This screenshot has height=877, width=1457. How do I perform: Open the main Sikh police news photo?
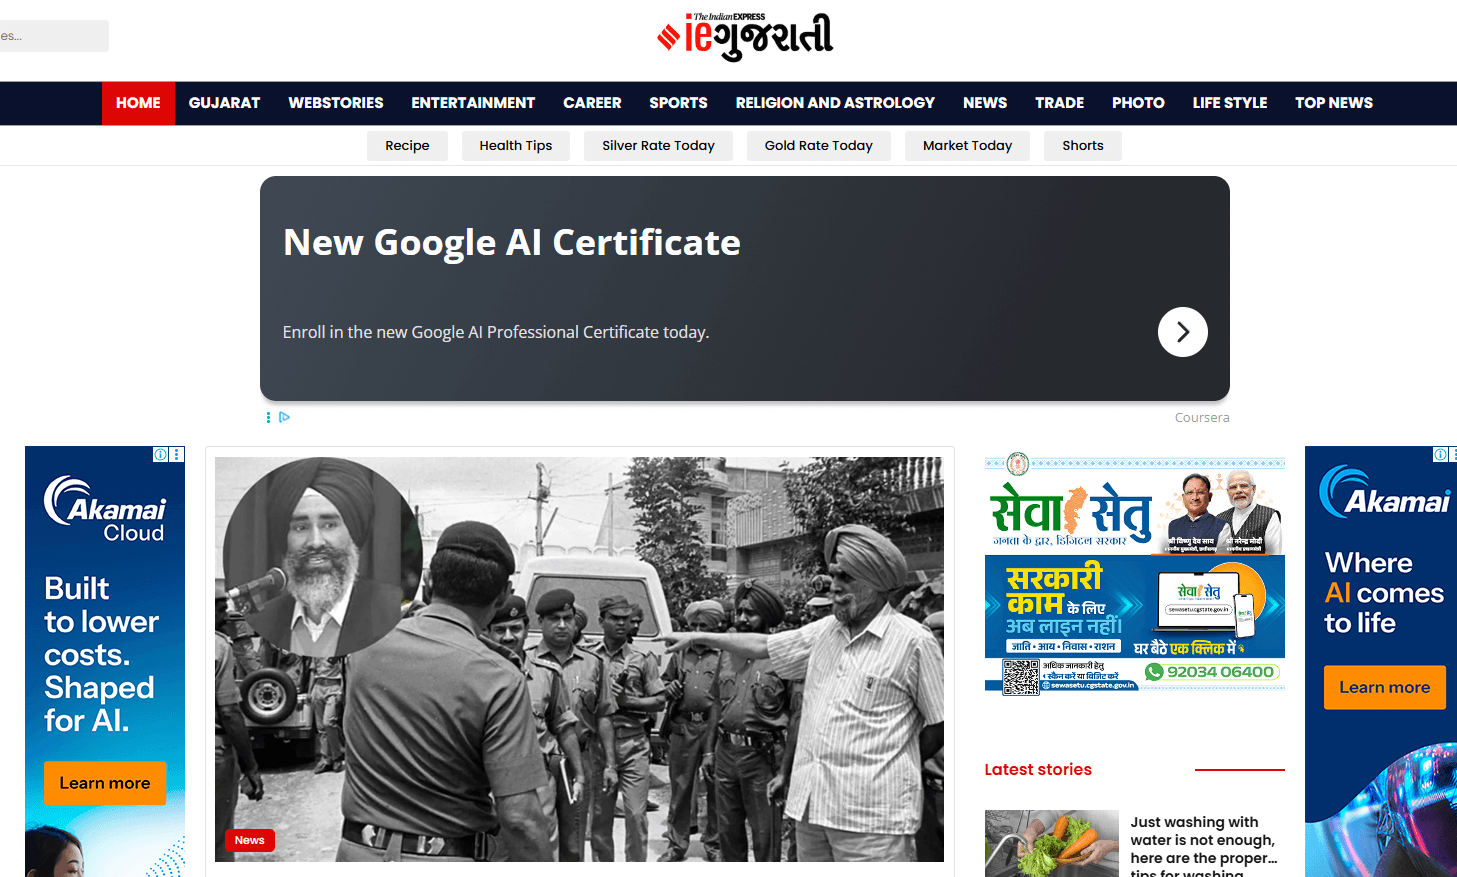(x=579, y=659)
